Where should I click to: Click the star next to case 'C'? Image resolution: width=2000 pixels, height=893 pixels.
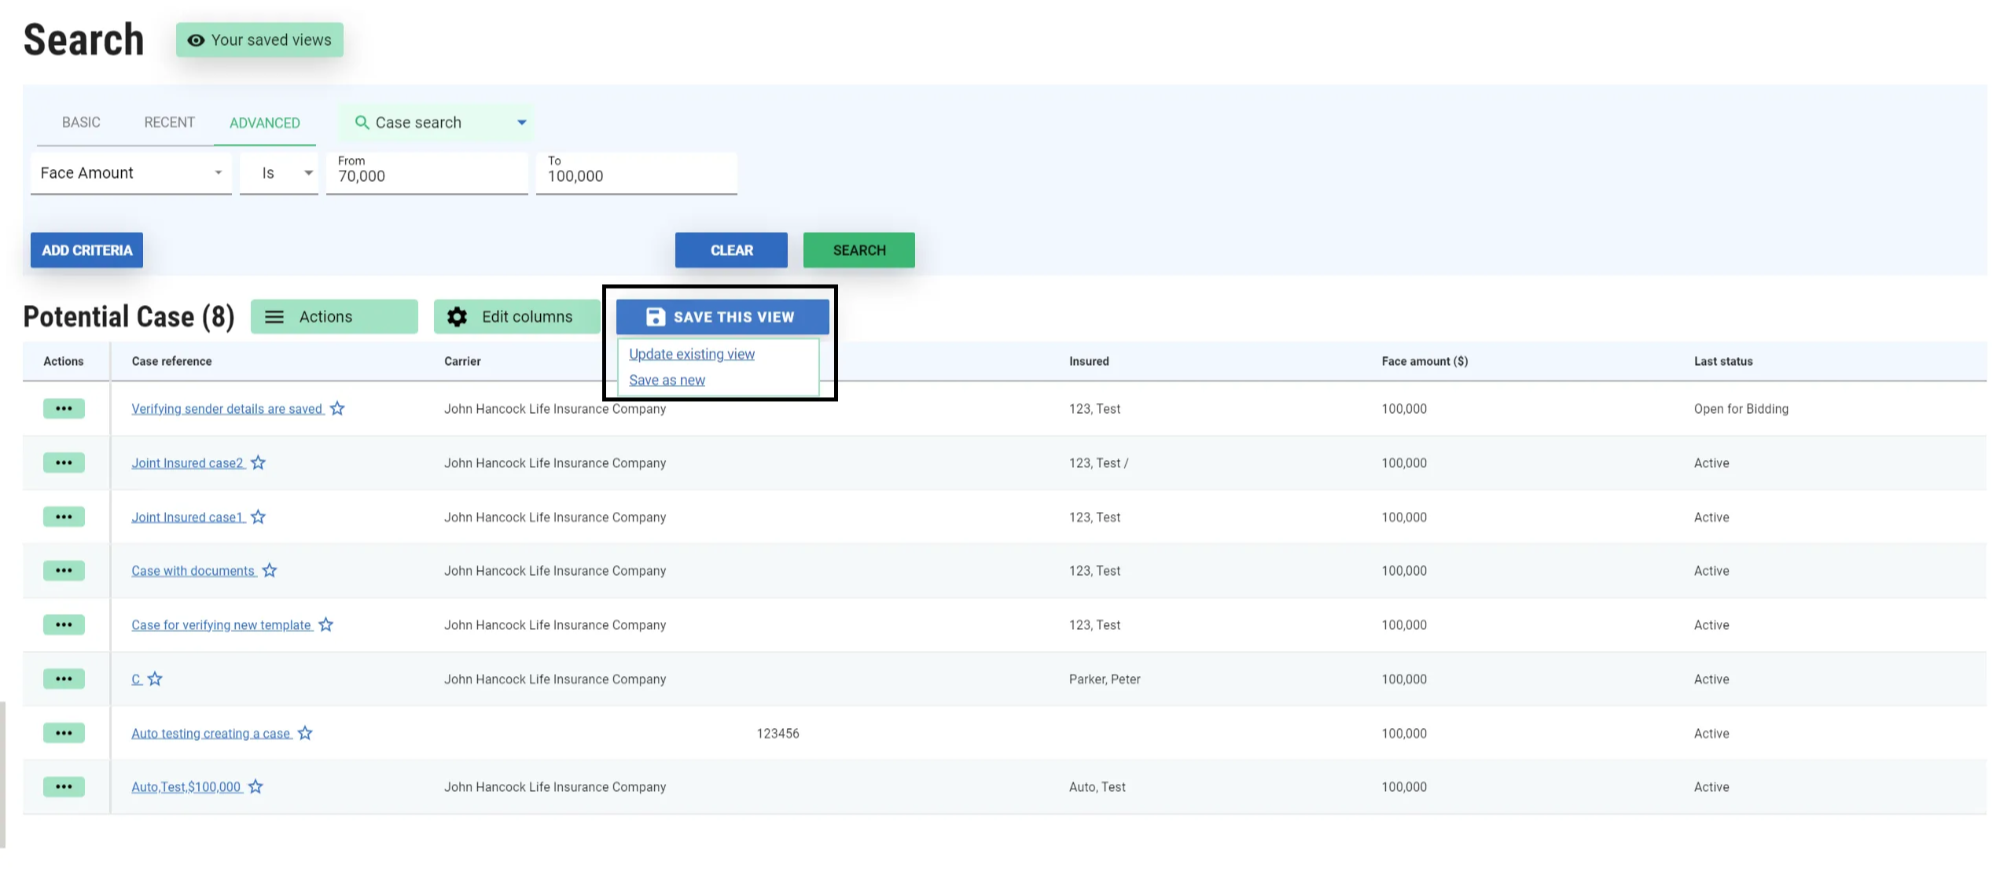[155, 679]
